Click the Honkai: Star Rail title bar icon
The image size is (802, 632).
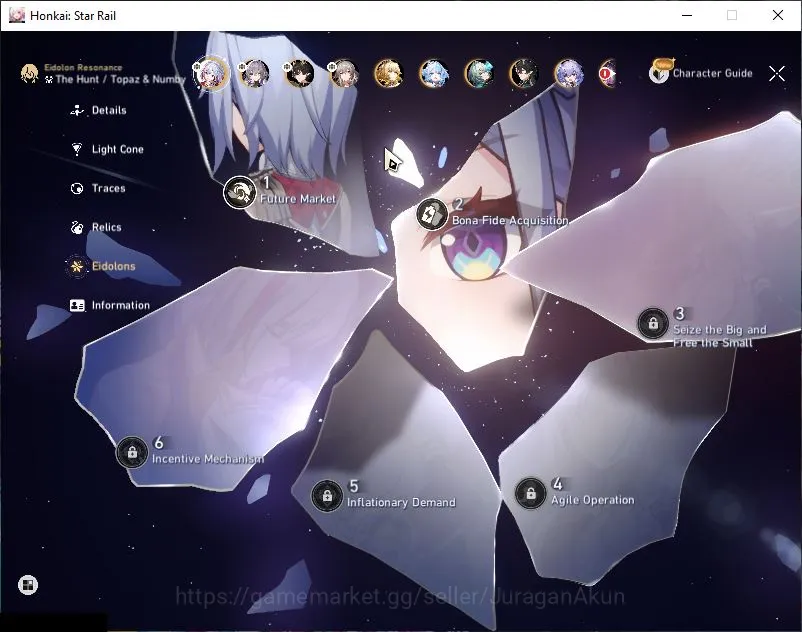tap(17, 15)
